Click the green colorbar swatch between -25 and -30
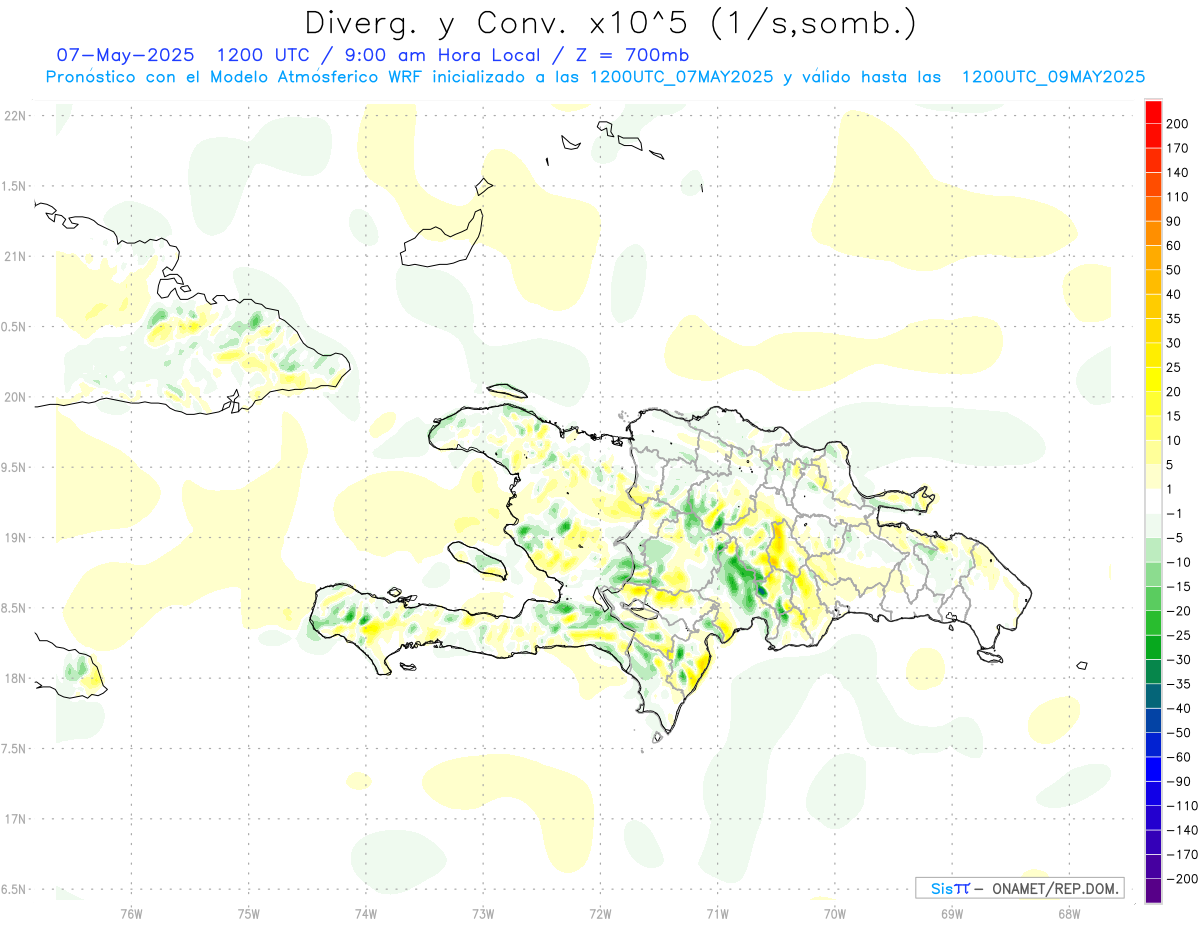Viewport: 1200px width, 927px height. 1153,647
